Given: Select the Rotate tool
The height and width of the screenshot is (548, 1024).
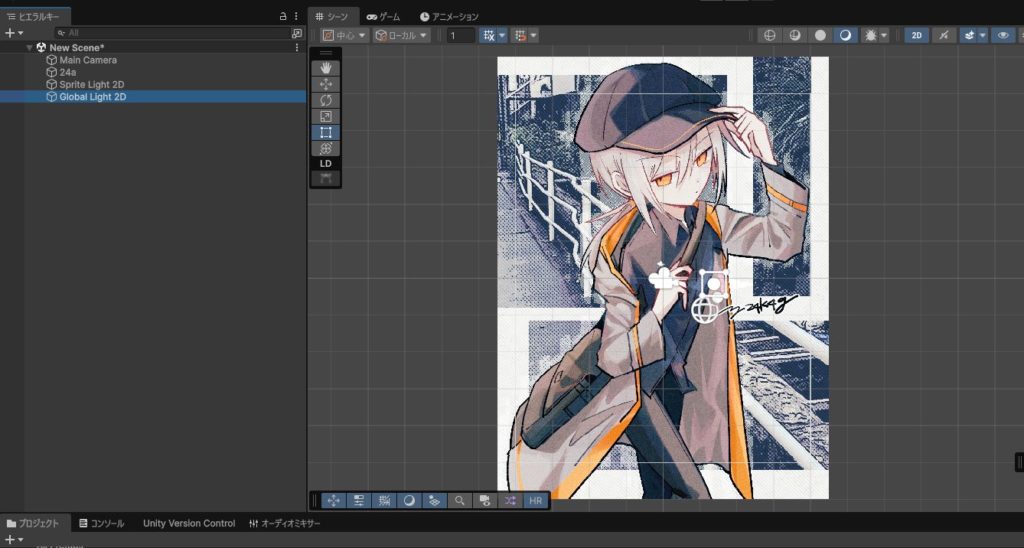Looking at the screenshot, I should [x=325, y=100].
